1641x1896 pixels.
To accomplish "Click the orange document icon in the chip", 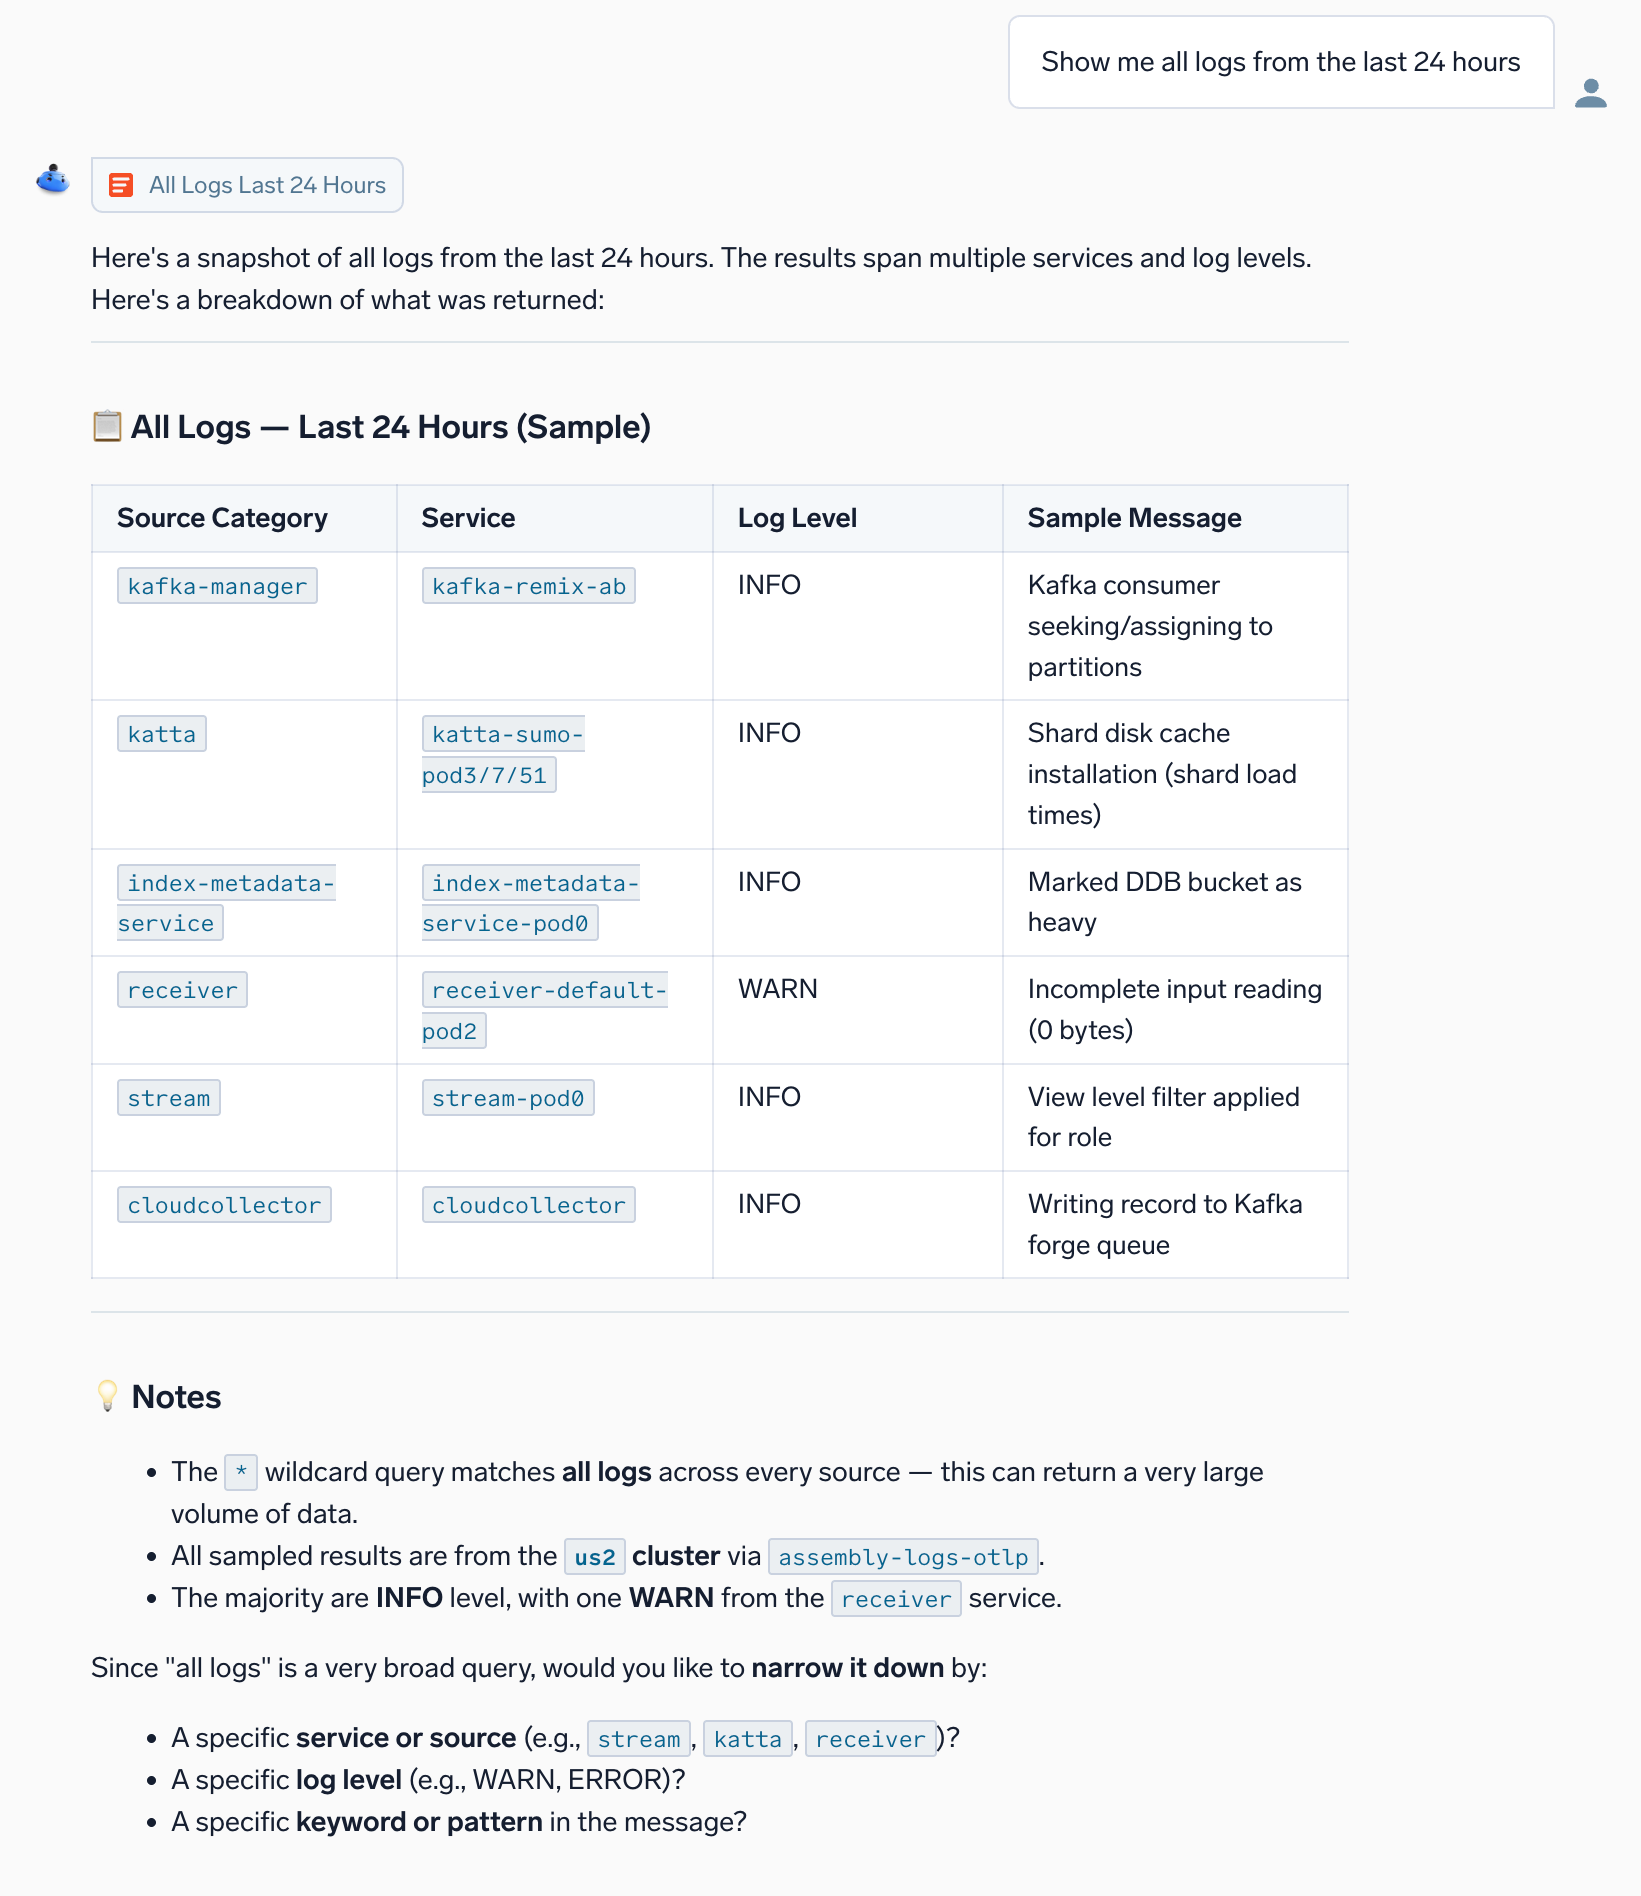I will (121, 185).
